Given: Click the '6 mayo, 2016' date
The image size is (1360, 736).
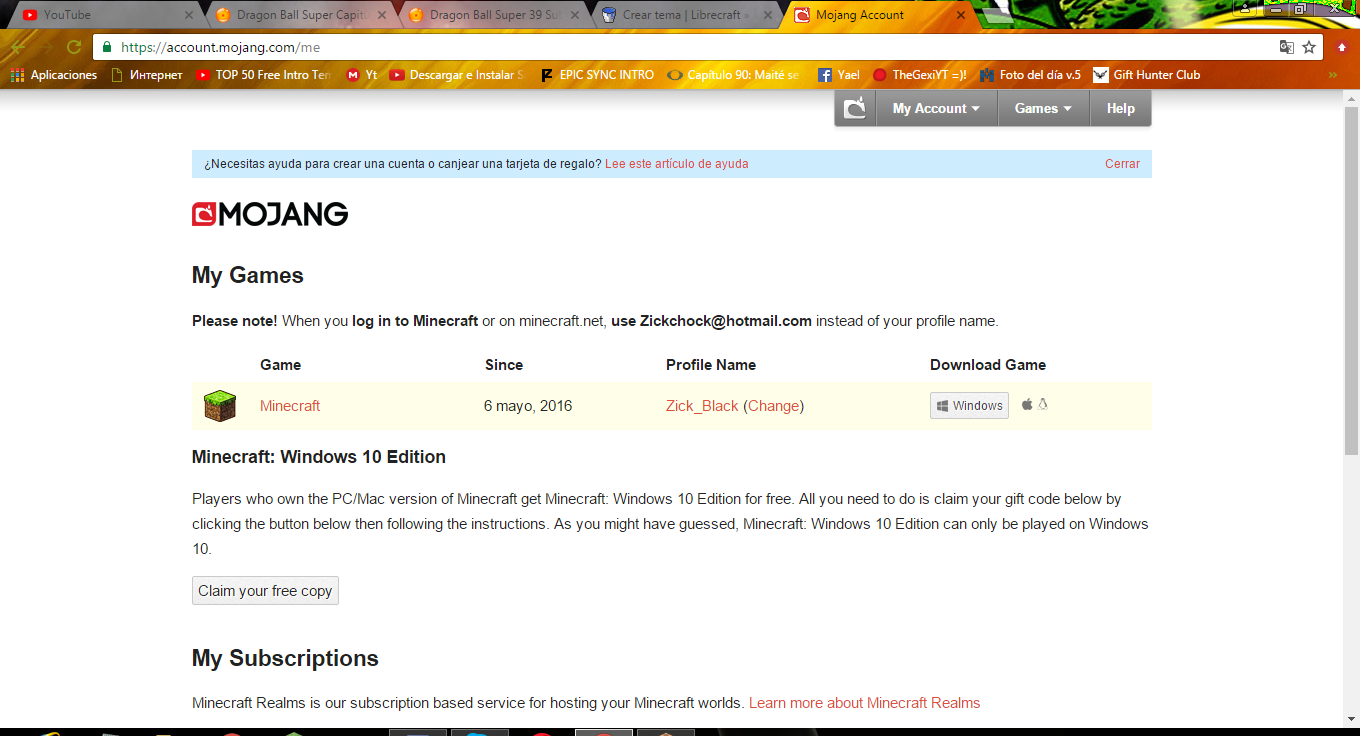Looking at the screenshot, I should (528, 406).
